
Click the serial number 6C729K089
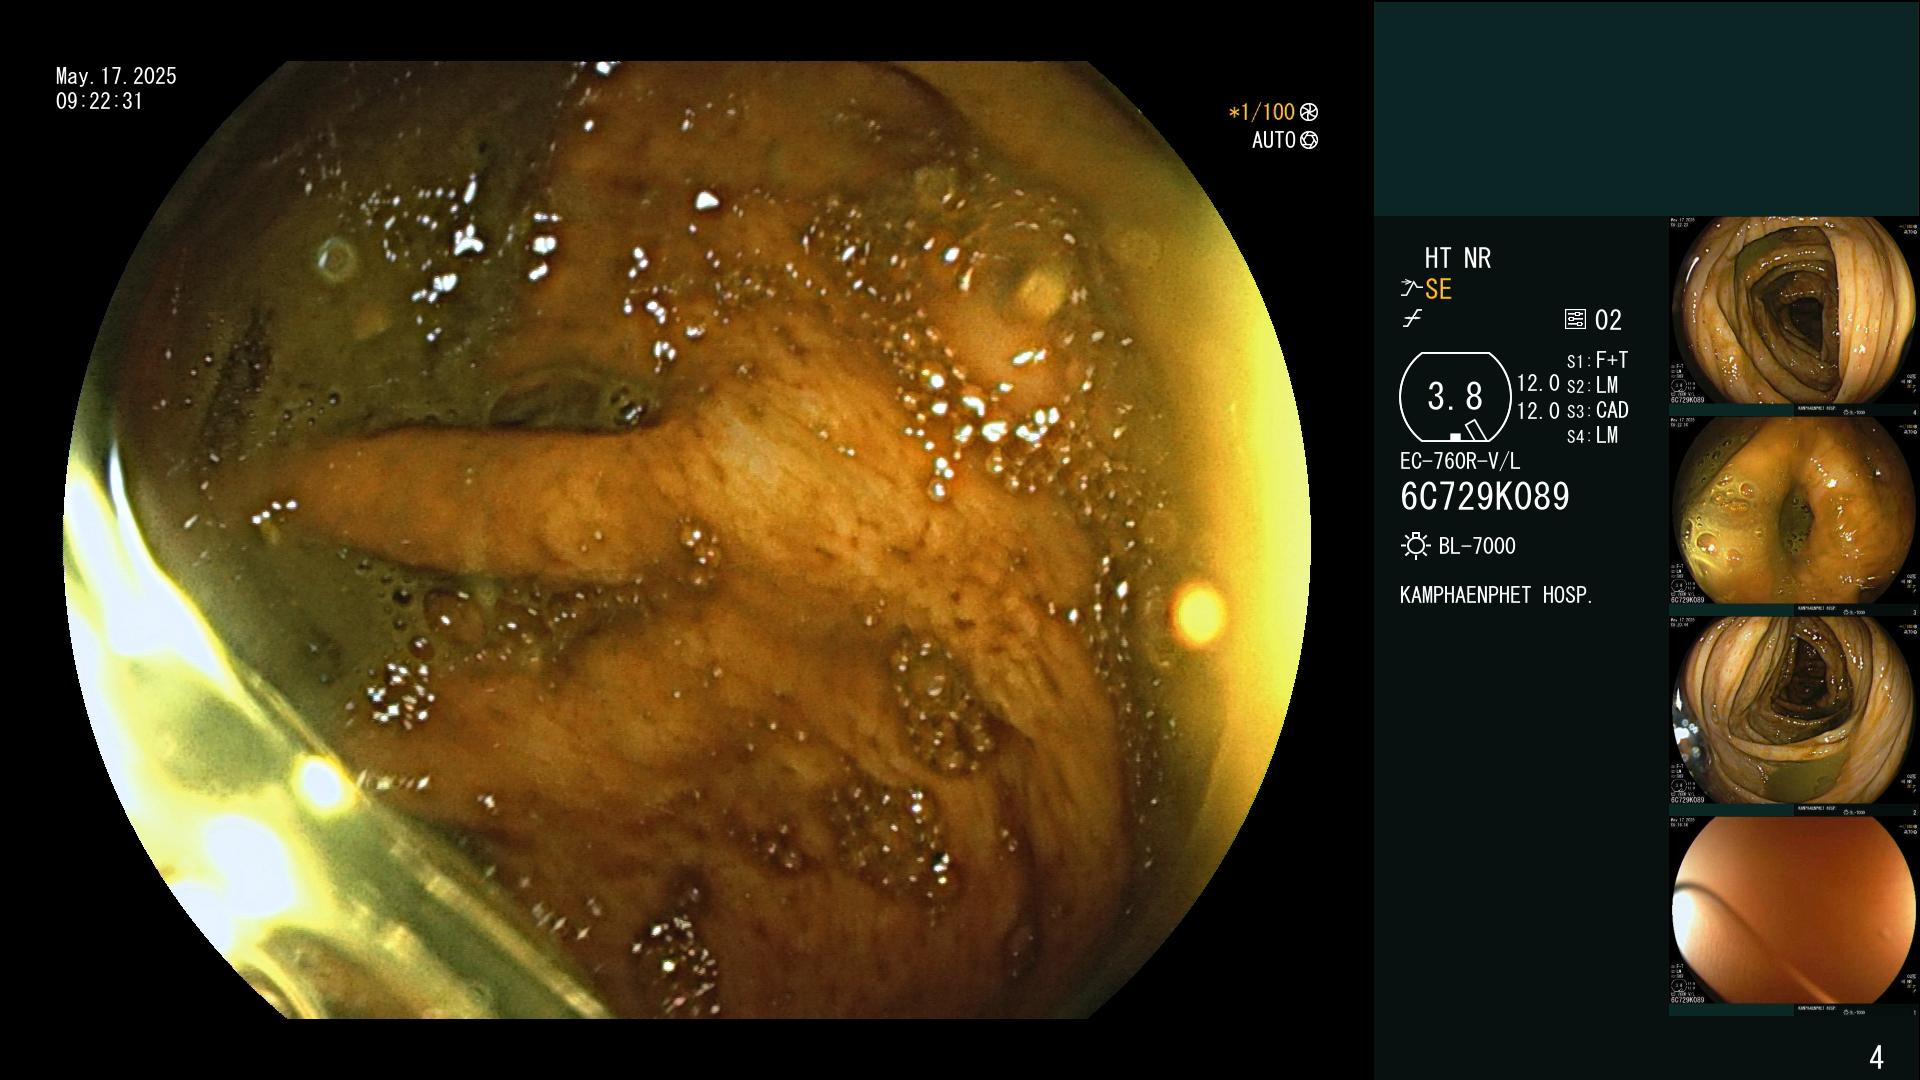(1485, 496)
